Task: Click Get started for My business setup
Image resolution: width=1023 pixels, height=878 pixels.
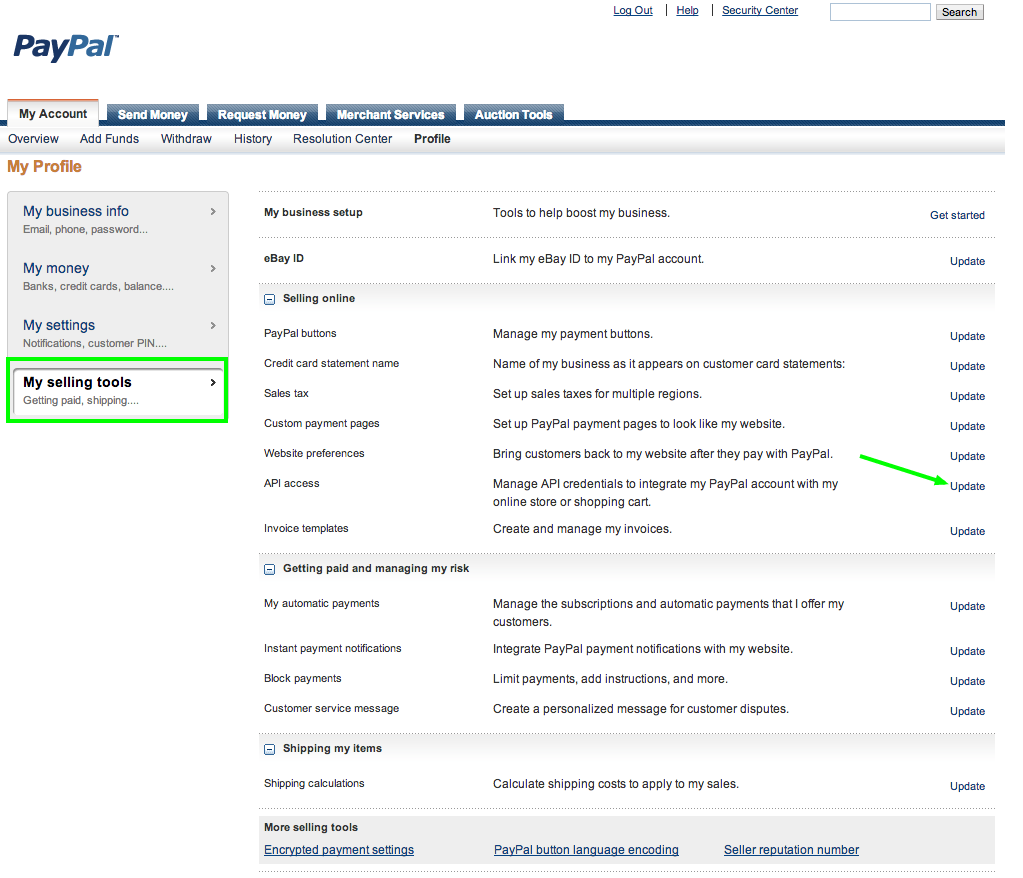Action: [x=957, y=215]
